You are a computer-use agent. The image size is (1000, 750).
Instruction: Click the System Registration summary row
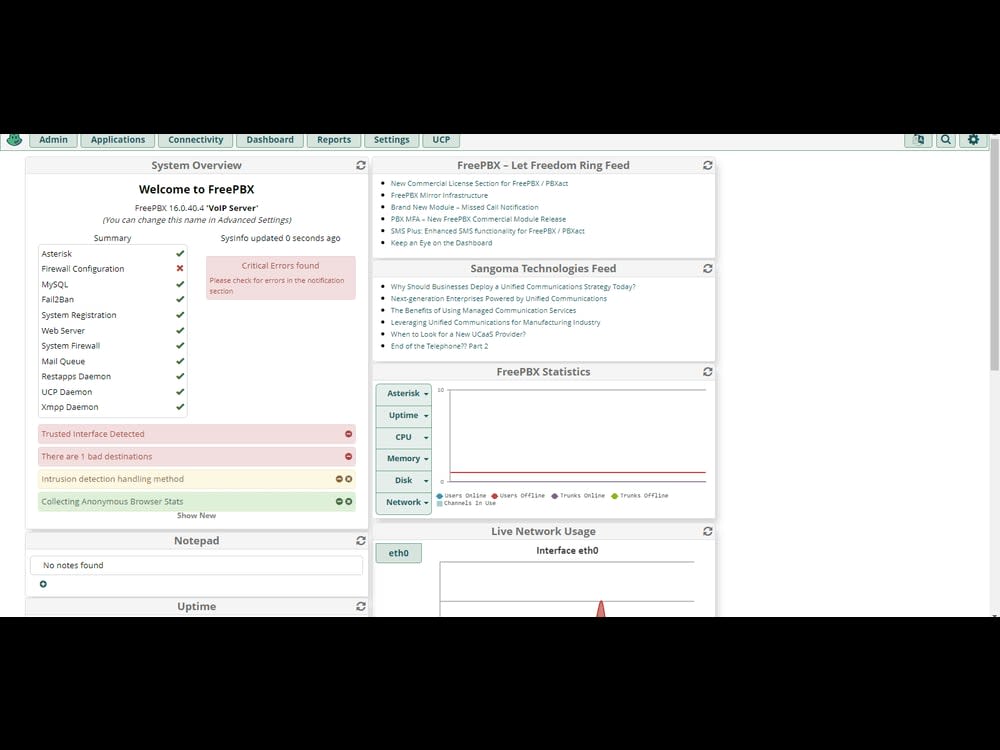pyautogui.click(x=113, y=315)
